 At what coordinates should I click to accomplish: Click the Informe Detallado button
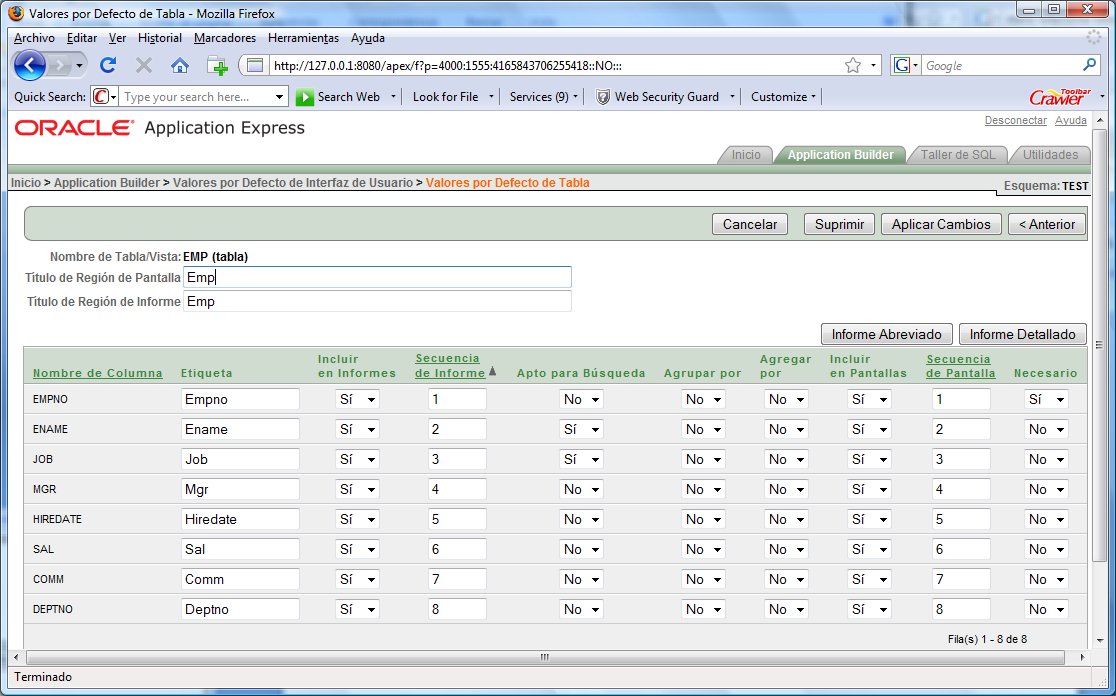pyautogui.click(x=1022, y=334)
